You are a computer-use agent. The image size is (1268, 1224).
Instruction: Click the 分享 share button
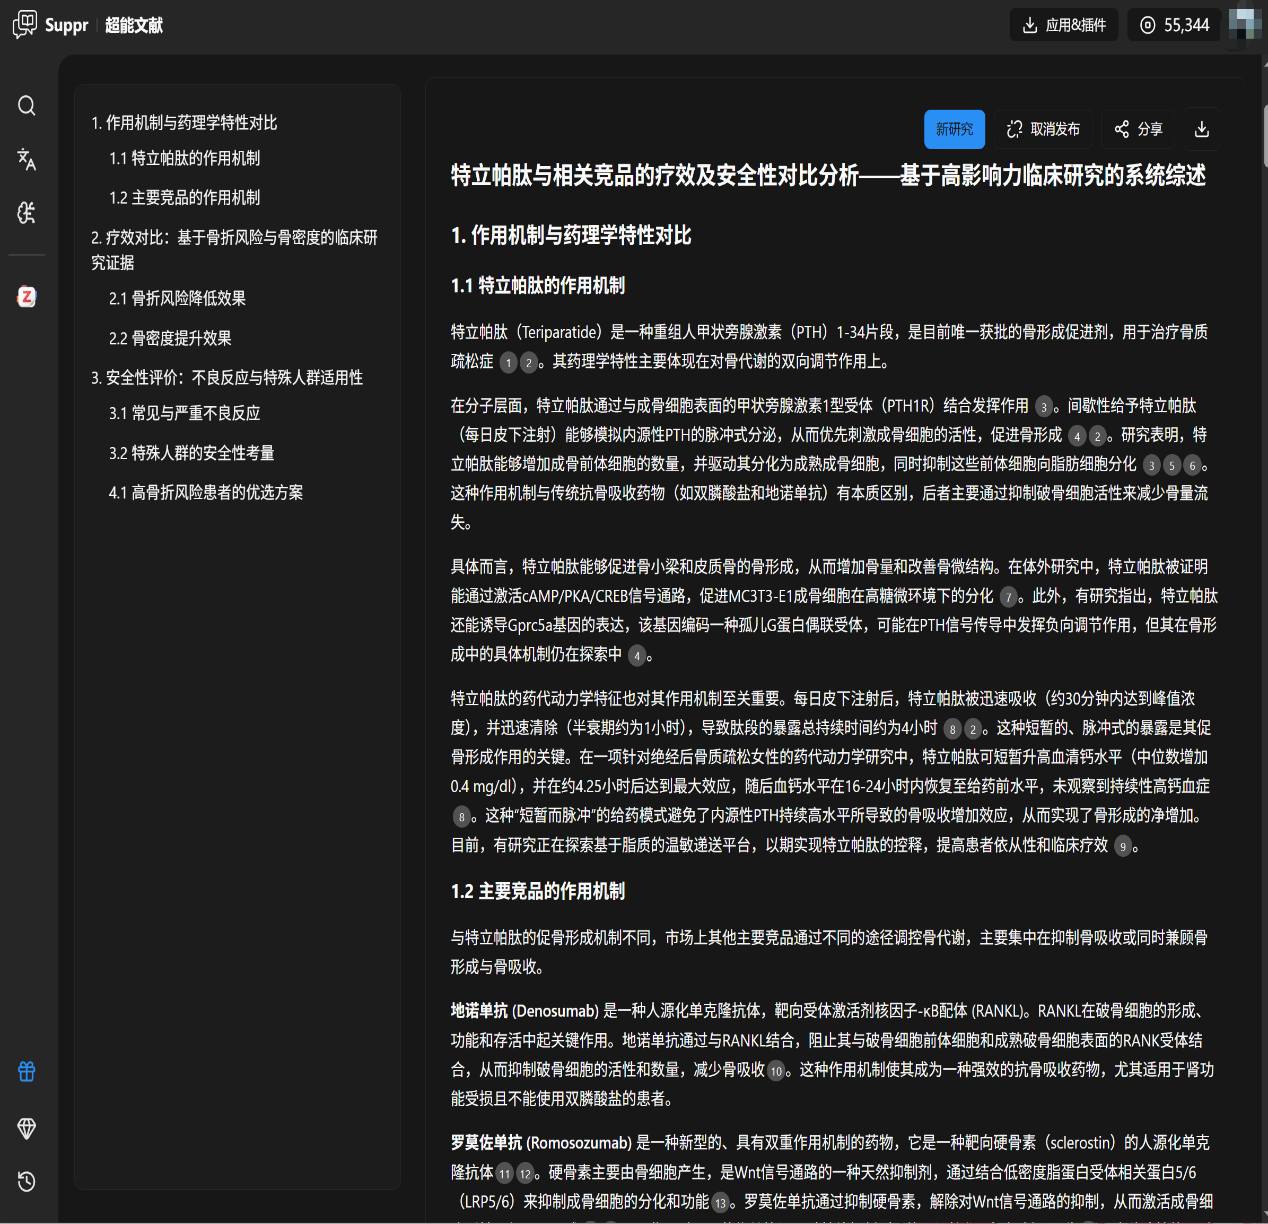(1139, 129)
